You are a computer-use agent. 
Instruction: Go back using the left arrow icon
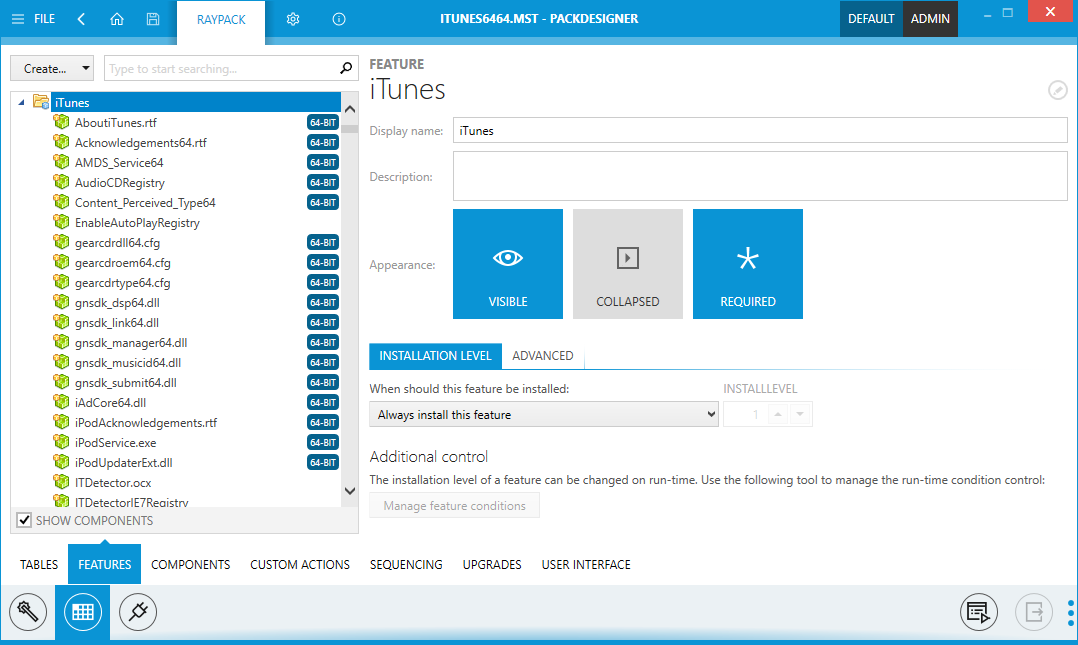(x=81, y=19)
